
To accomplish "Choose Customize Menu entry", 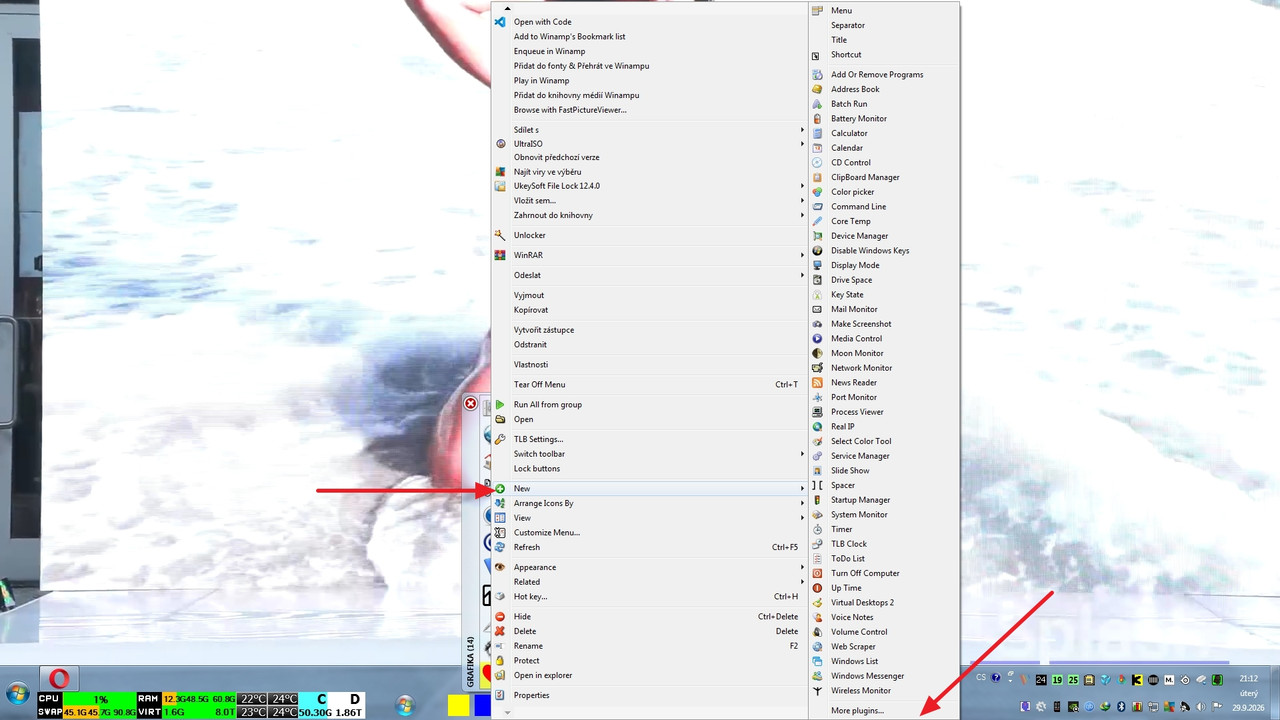I will click(x=649, y=532).
